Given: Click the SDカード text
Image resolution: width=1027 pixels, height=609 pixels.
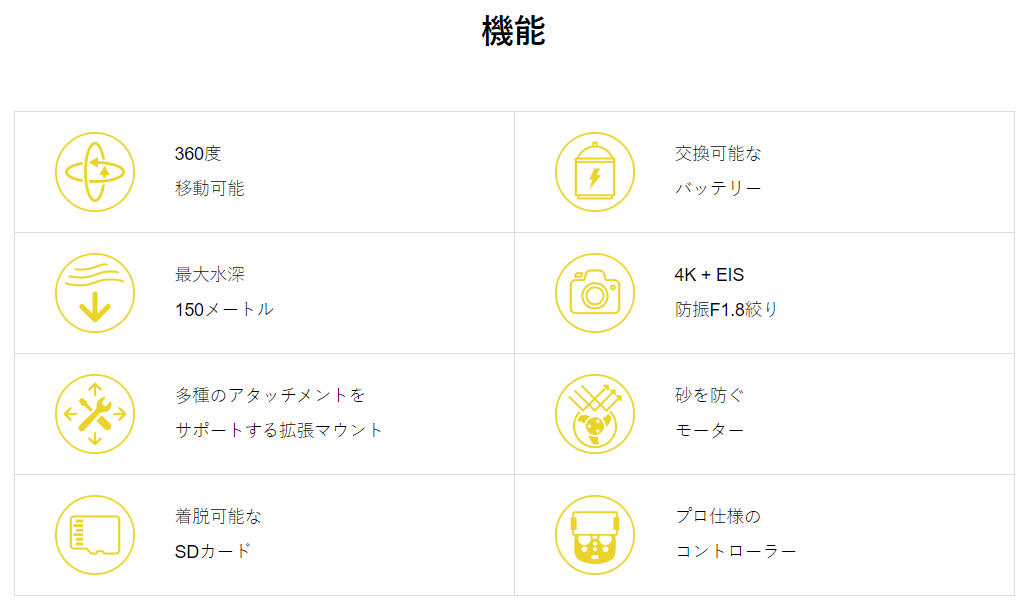Looking at the screenshot, I should tap(213, 551).
